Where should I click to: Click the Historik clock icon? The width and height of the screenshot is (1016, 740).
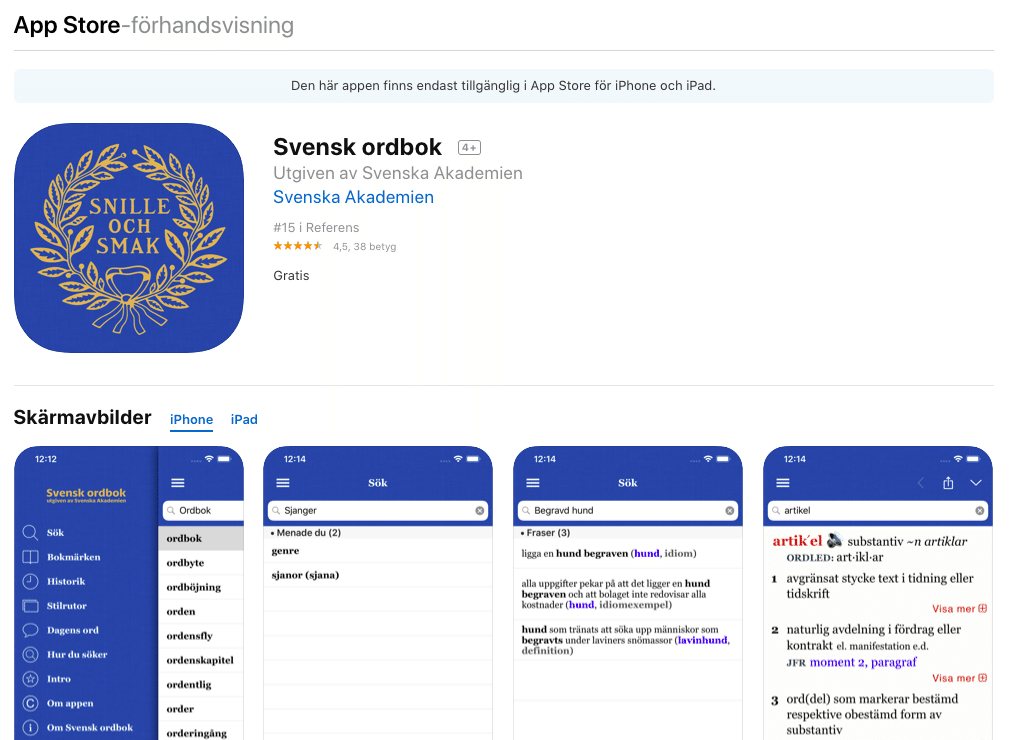click(30, 581)
